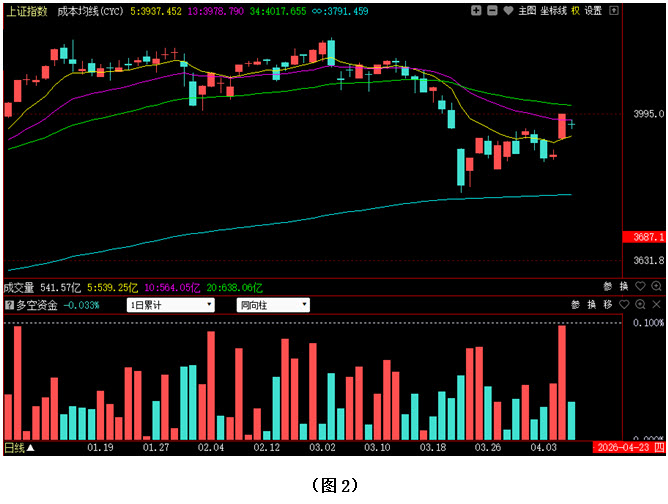This screenshot has width=668, height=504.
Task: Toggle the 权 adjustment option
Action: click(x=576, y=11)
